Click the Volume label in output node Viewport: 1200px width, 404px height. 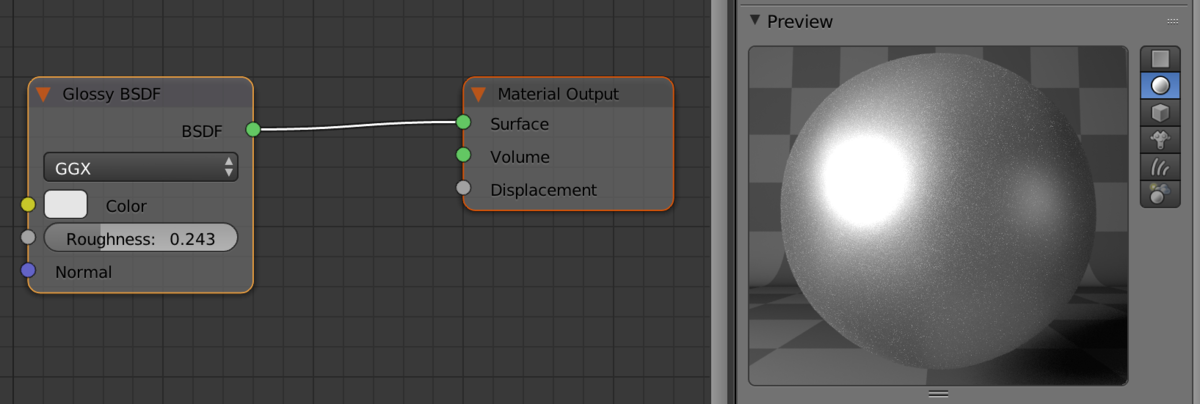pos(520,157)
